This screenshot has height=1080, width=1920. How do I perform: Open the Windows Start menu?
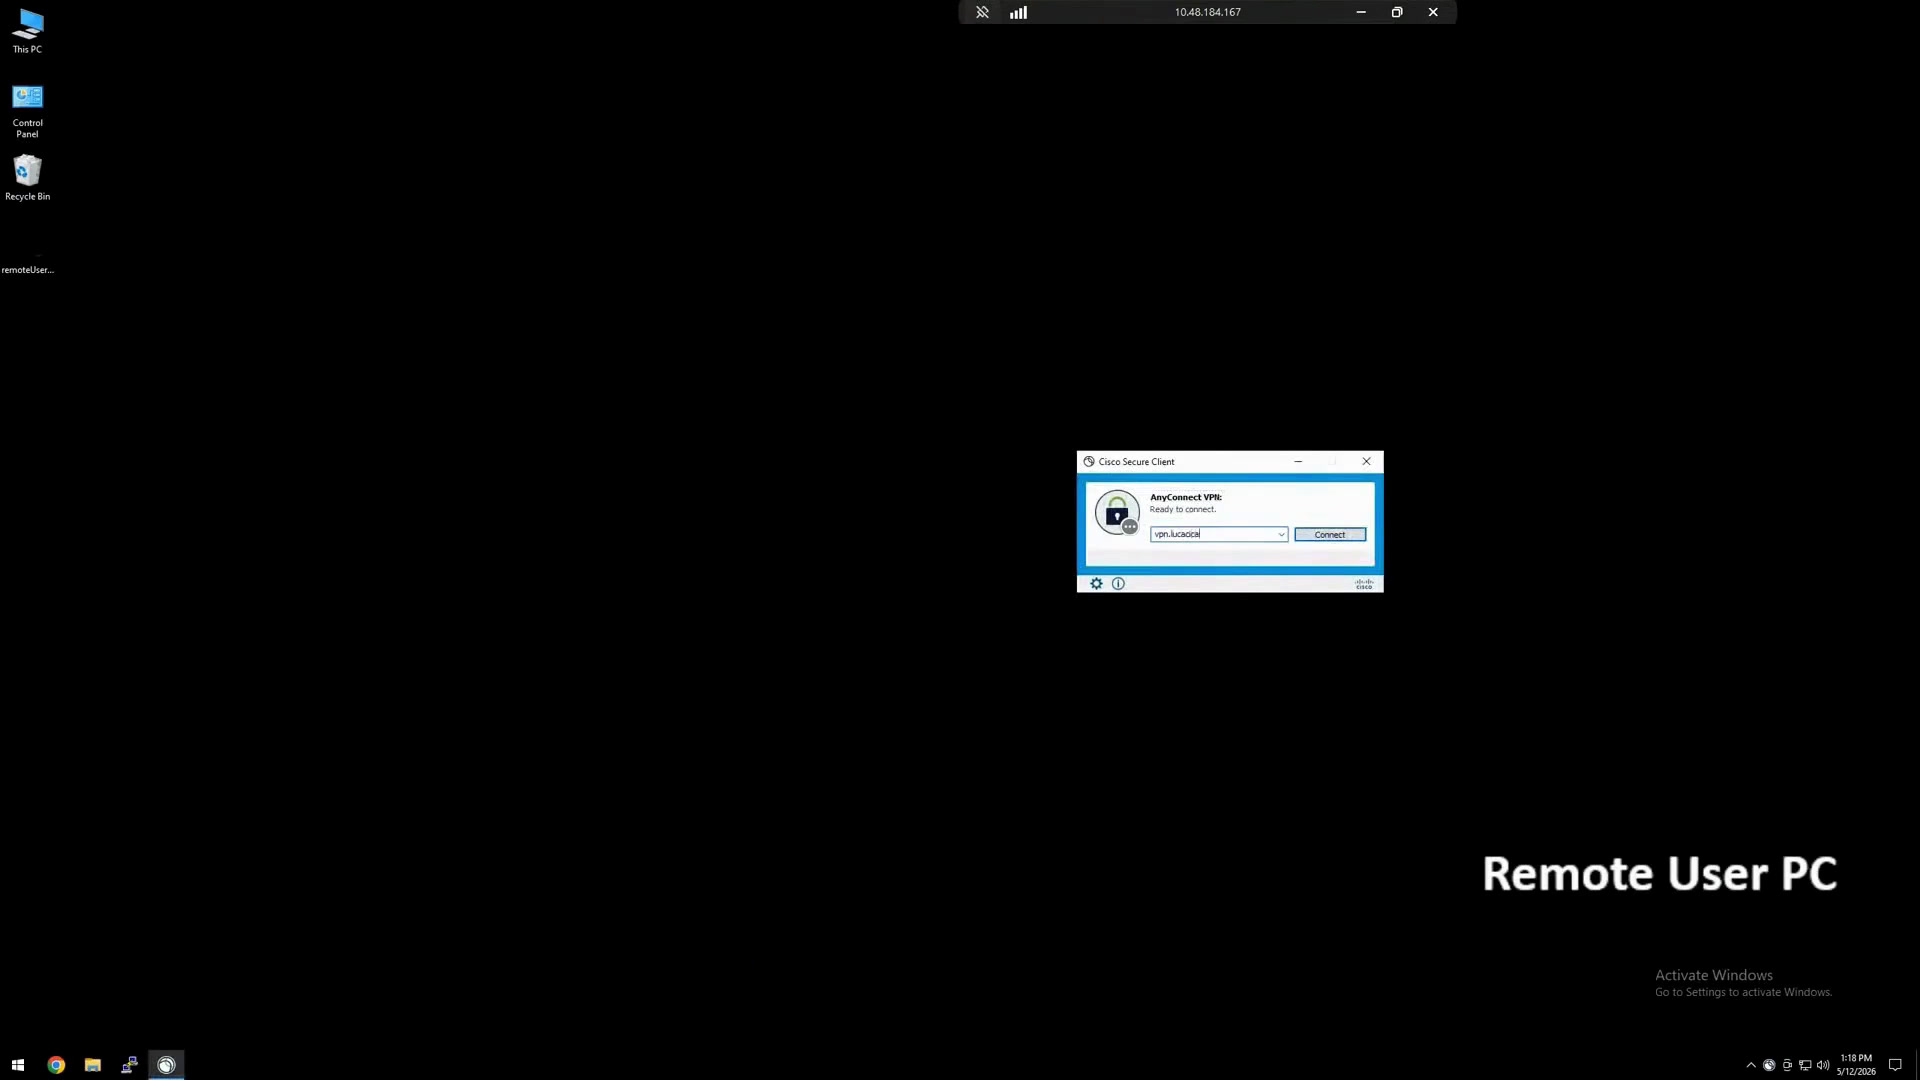pos(18,1065)
